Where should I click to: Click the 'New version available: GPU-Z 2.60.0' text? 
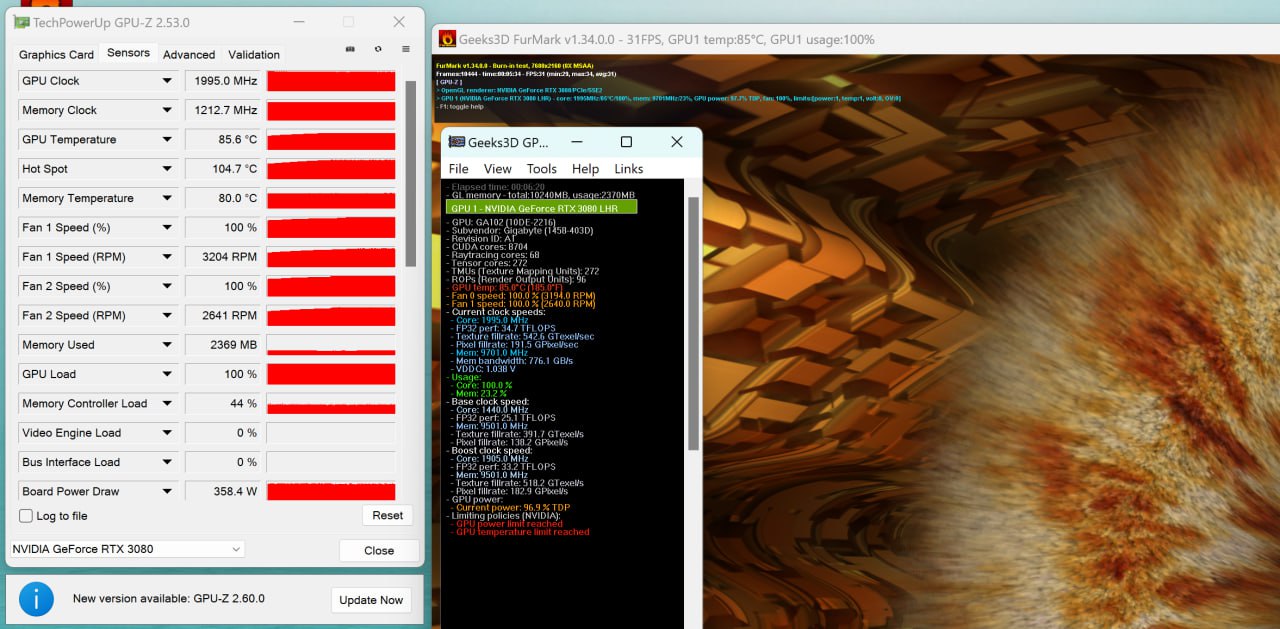click(x=168, y=599)
